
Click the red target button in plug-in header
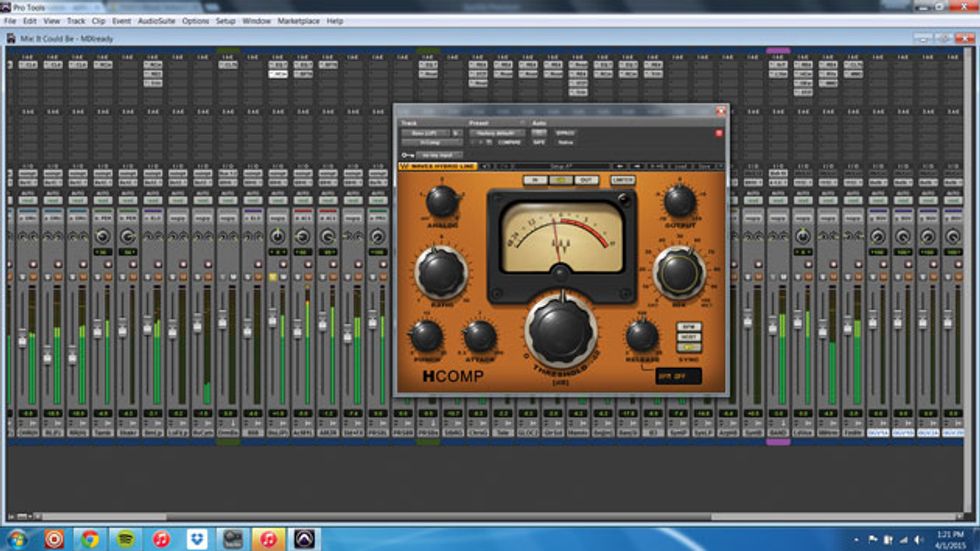click(719, 133)
